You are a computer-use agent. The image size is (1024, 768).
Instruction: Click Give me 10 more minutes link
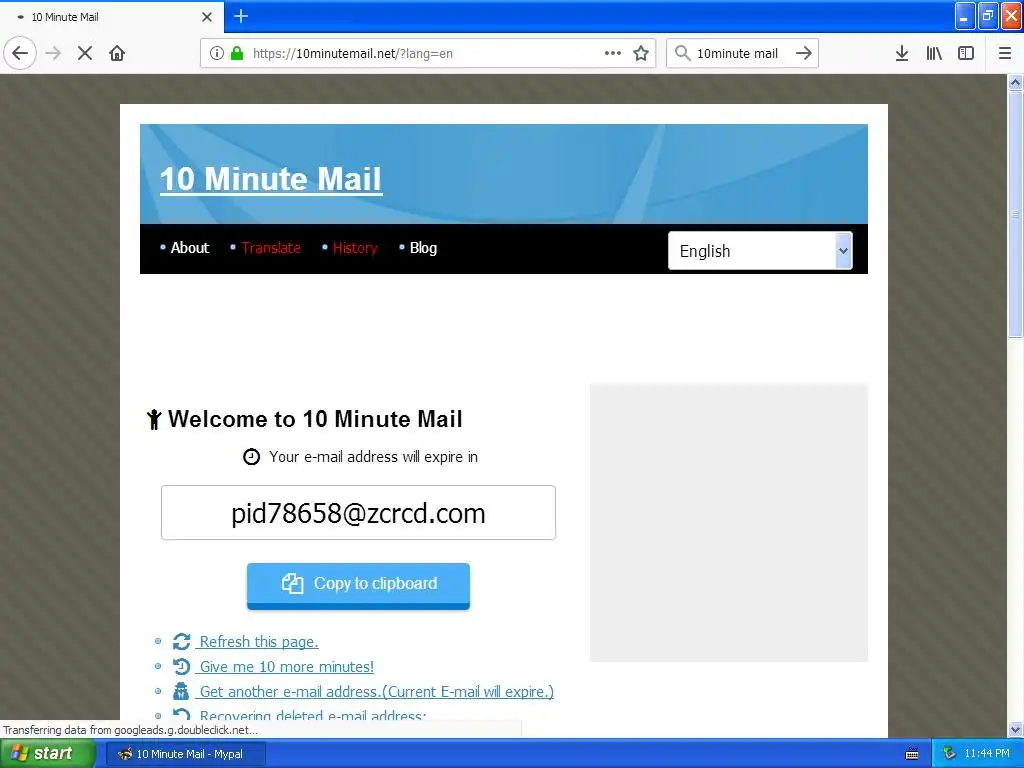tap(287, 667)
